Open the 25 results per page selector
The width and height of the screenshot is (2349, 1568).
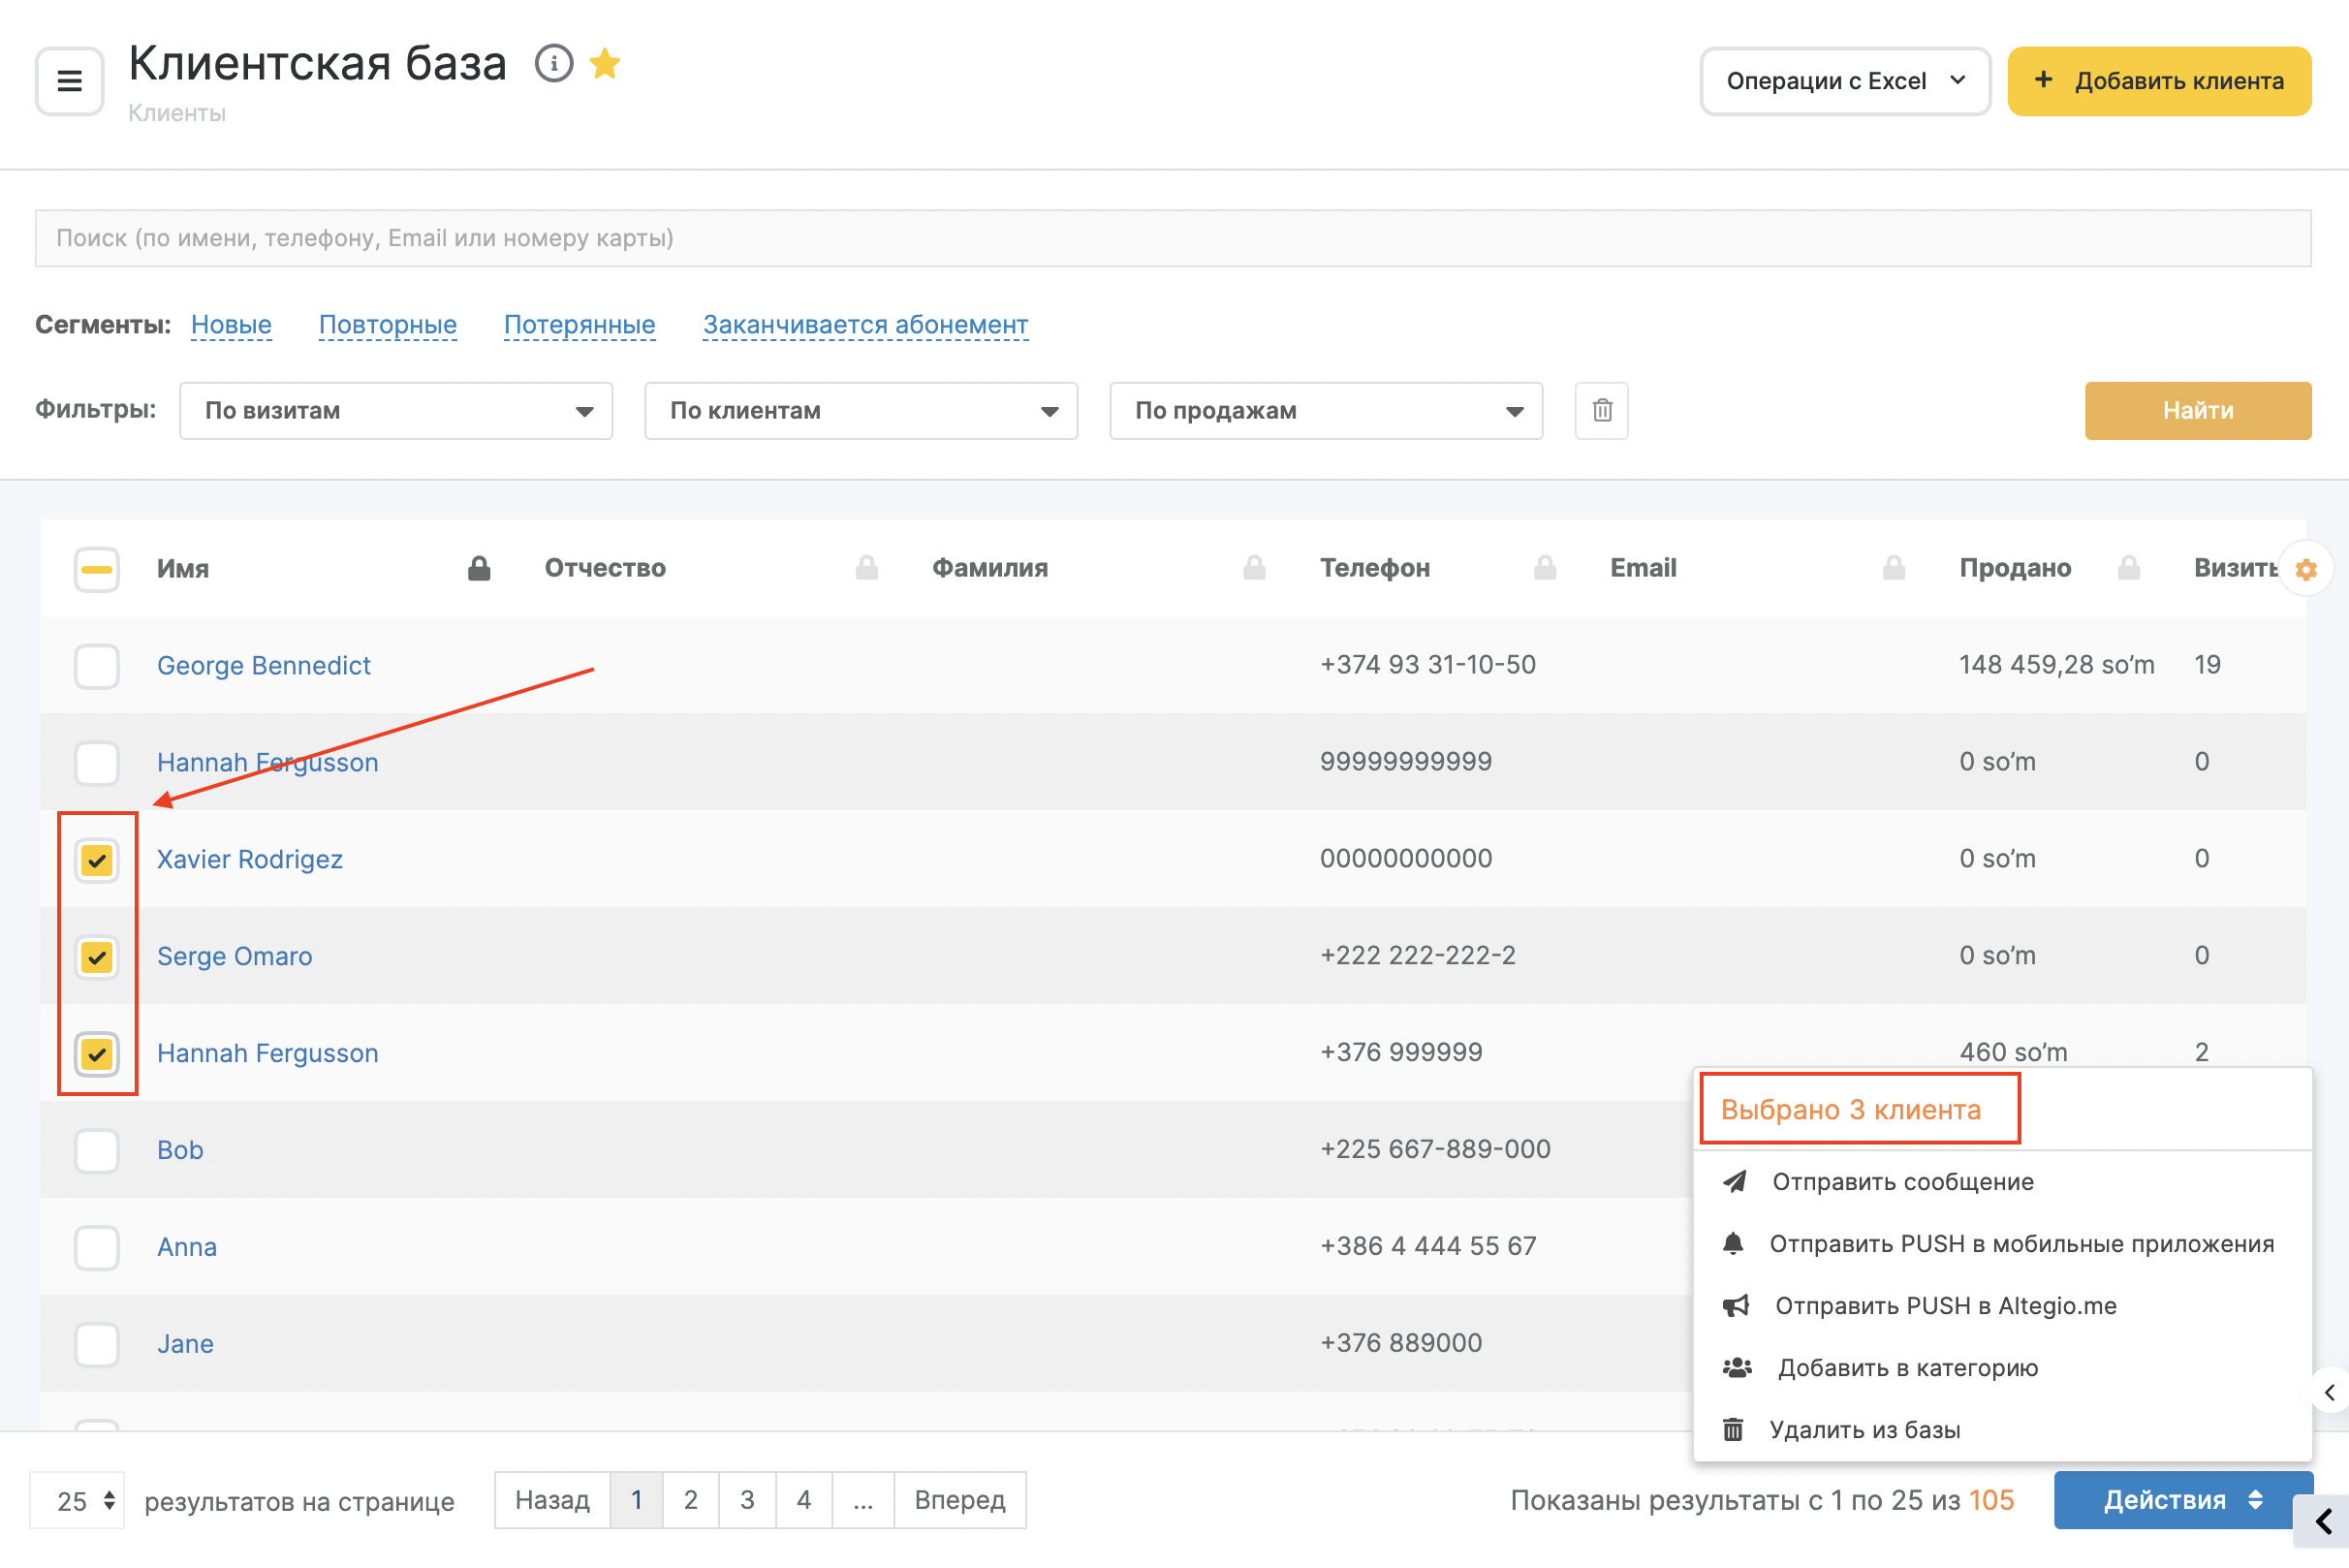point(78,1500)
